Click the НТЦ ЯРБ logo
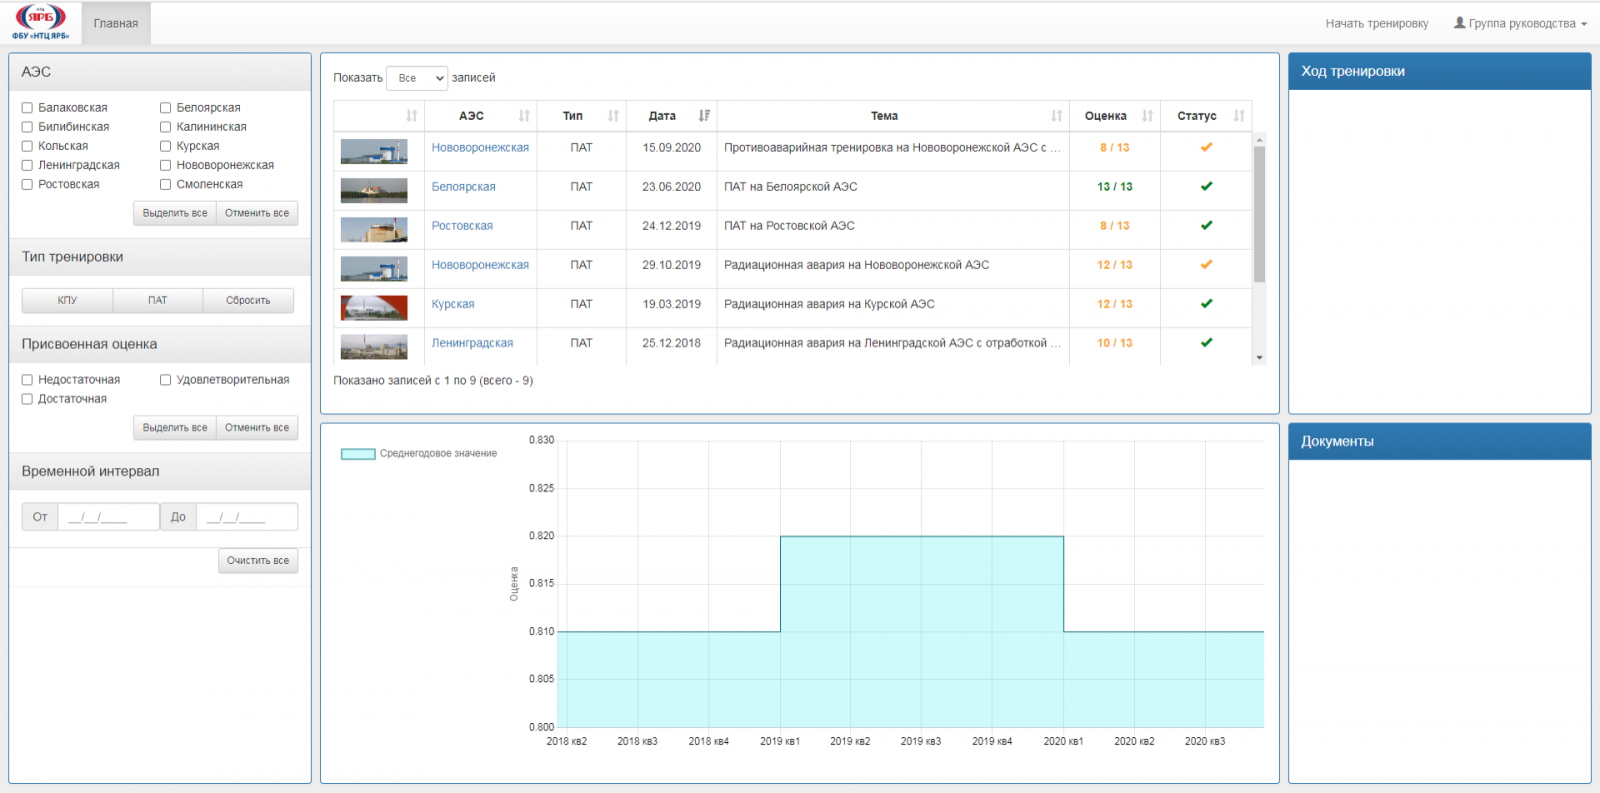The height and width of the screenshot is (793, 1600). (41, 22)
